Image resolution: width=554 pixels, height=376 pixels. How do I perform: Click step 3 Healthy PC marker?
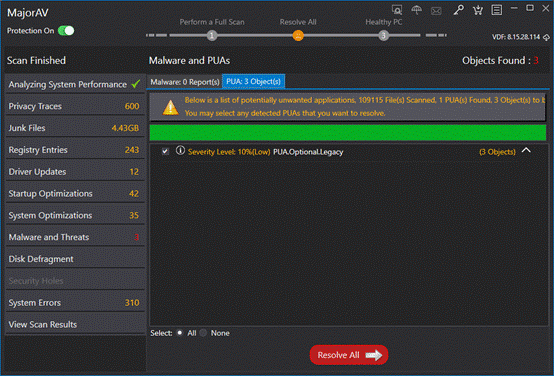click(x=383, y=35)
